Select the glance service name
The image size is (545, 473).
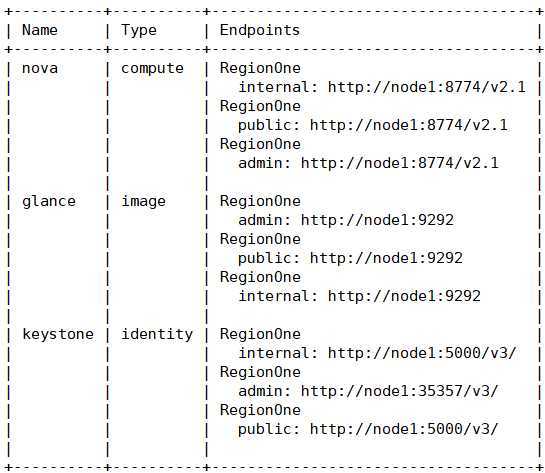(49, 202)
